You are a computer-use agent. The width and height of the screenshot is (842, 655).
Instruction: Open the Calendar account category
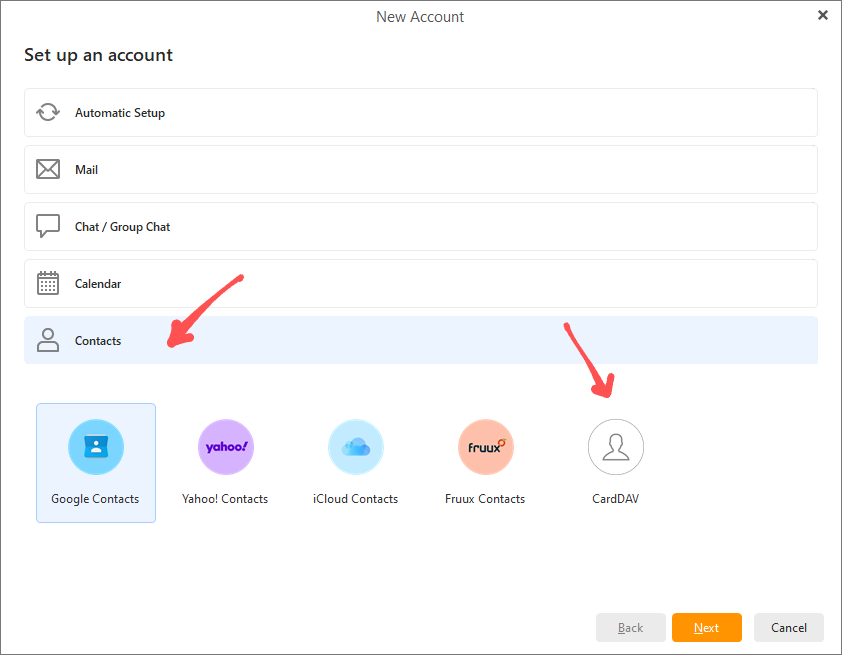pyautogui.click(x=420, y=283)
